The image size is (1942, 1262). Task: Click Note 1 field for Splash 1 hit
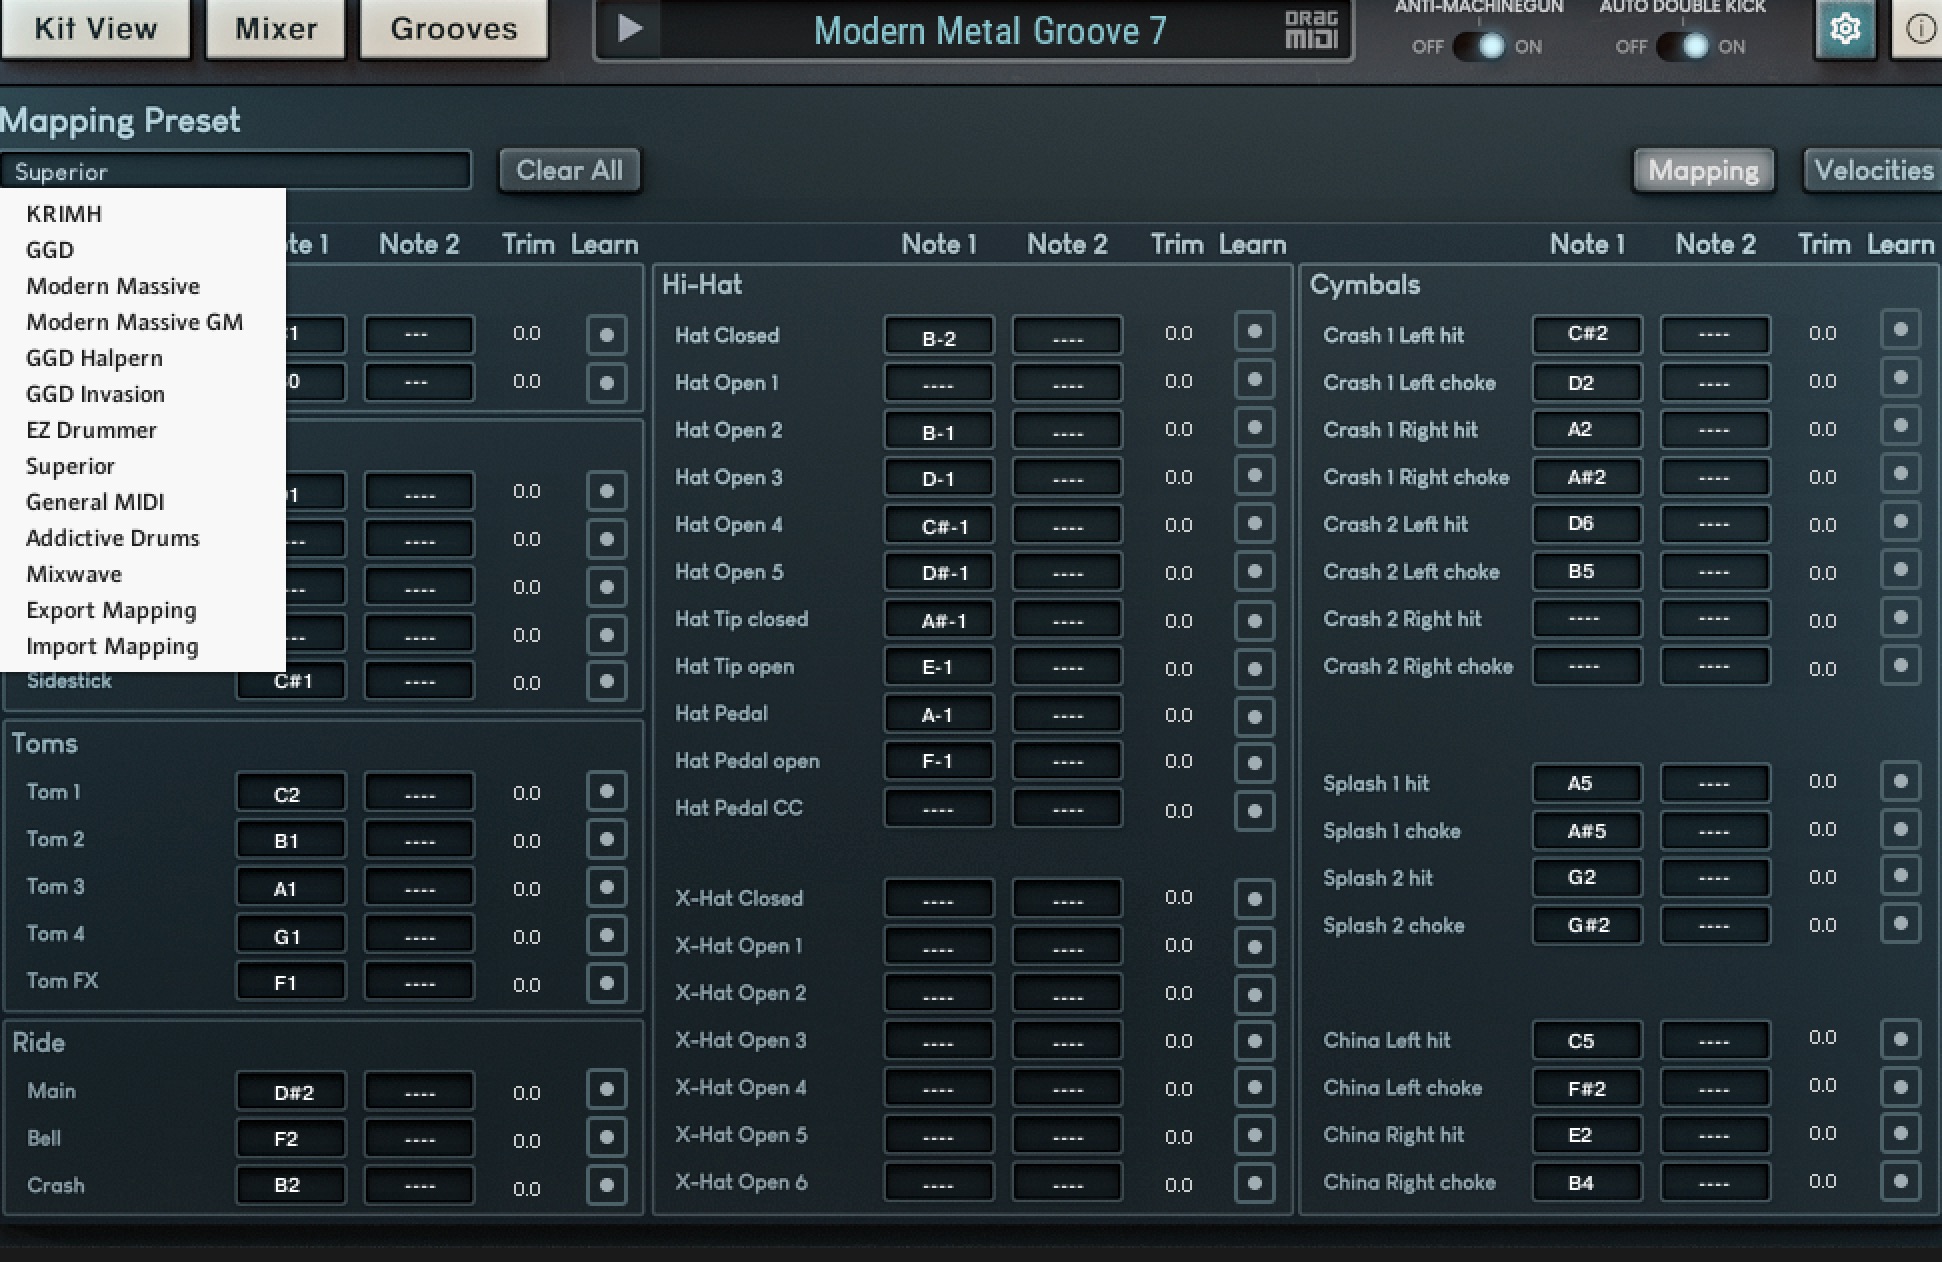point(1586,783)
